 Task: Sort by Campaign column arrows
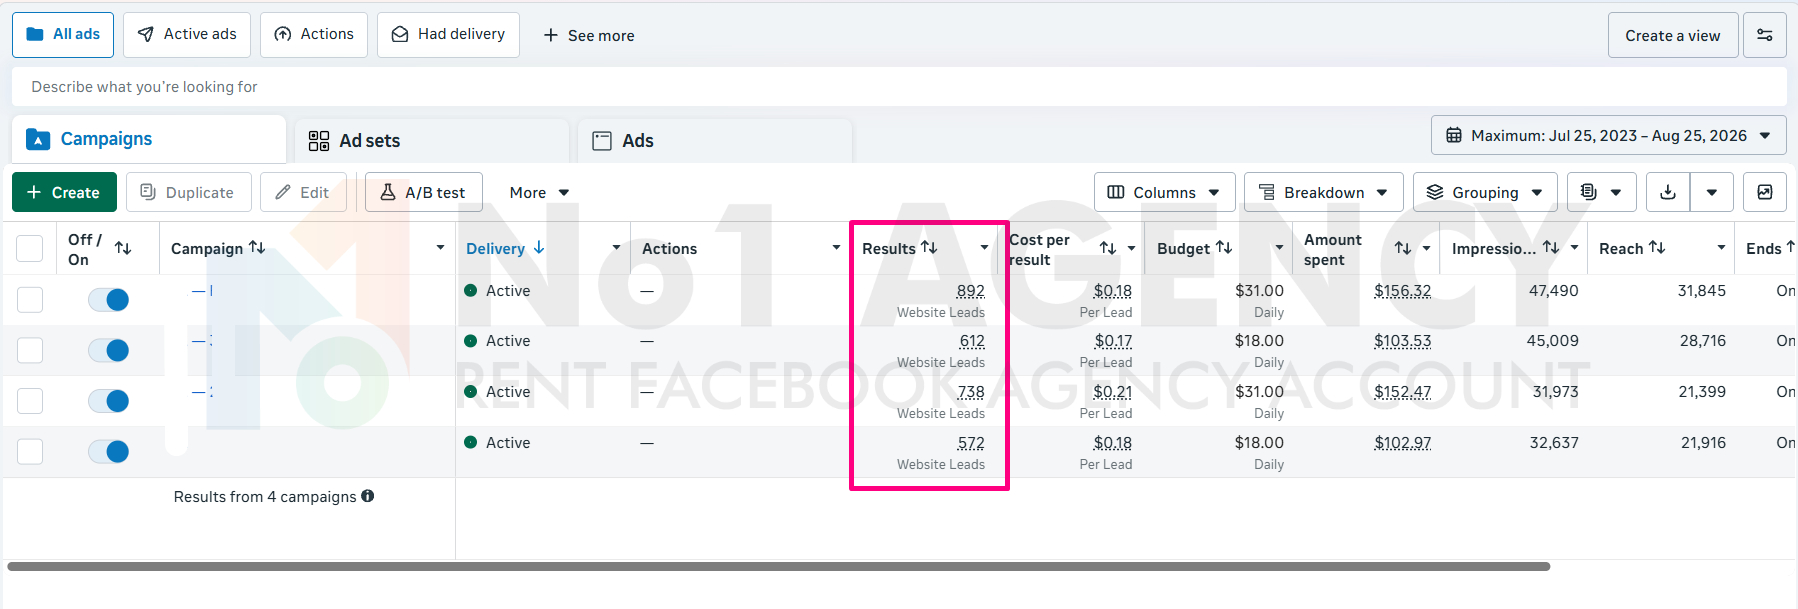click(257, 247)
